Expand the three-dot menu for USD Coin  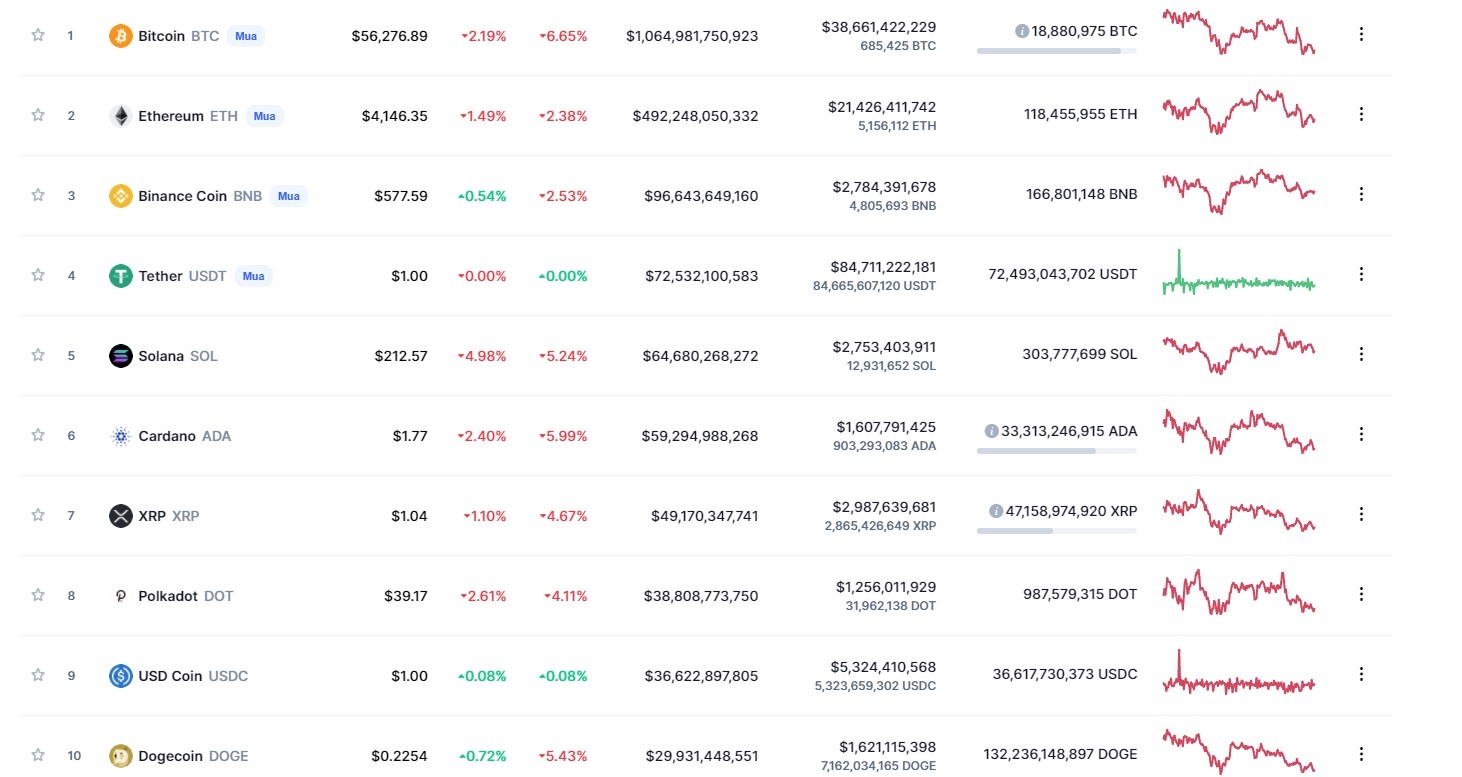[x=1361, y=675]
